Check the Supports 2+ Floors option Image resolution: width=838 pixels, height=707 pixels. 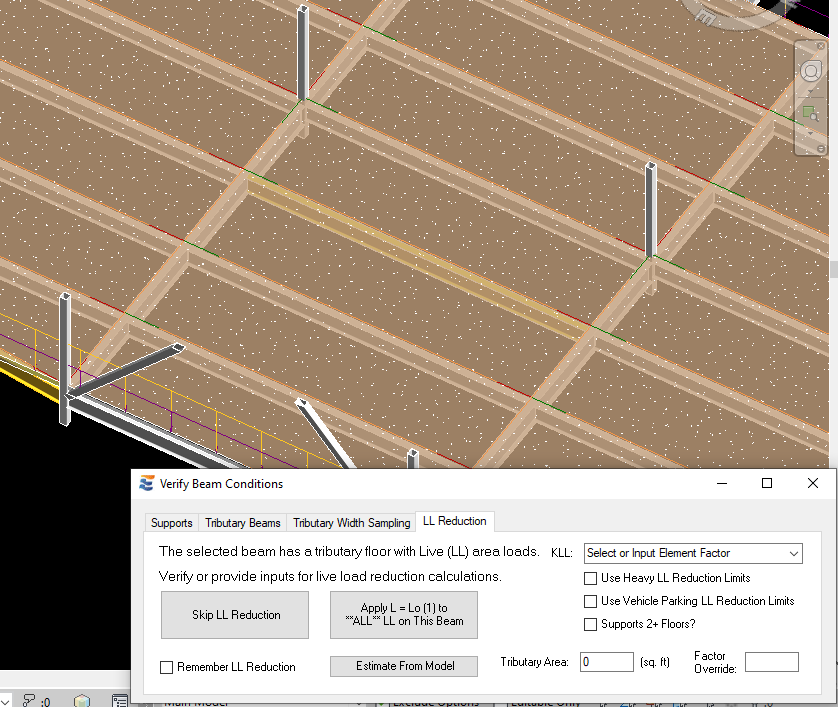coord(591,624)
